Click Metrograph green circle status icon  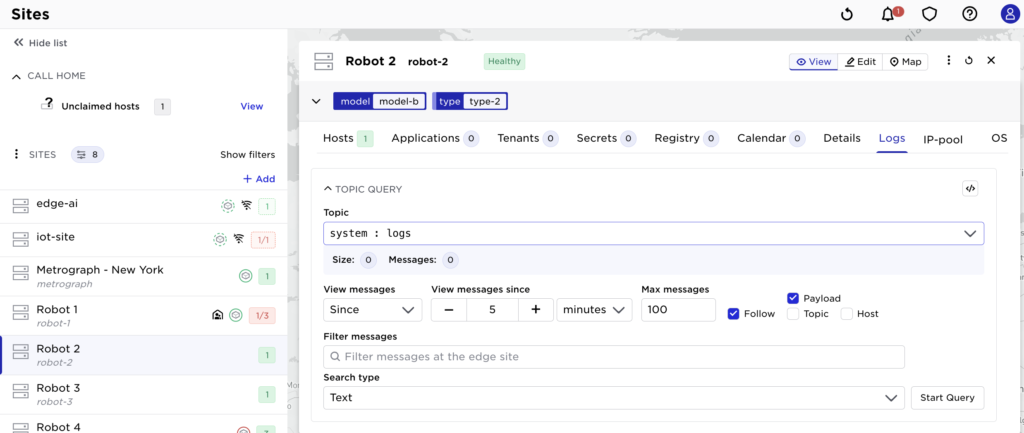click(246, 276)
